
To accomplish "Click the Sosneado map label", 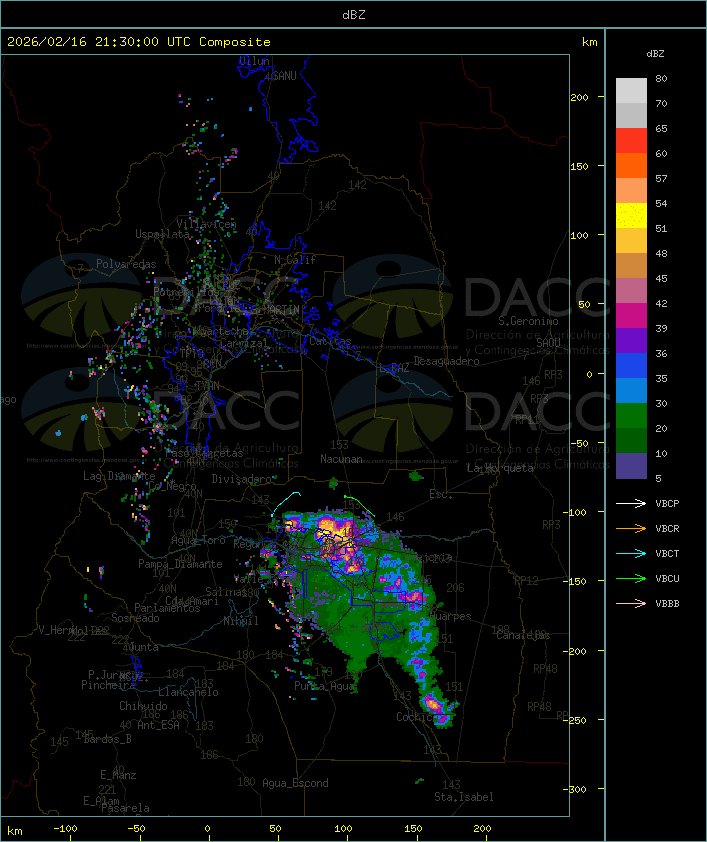I will (x=135, y=618).
